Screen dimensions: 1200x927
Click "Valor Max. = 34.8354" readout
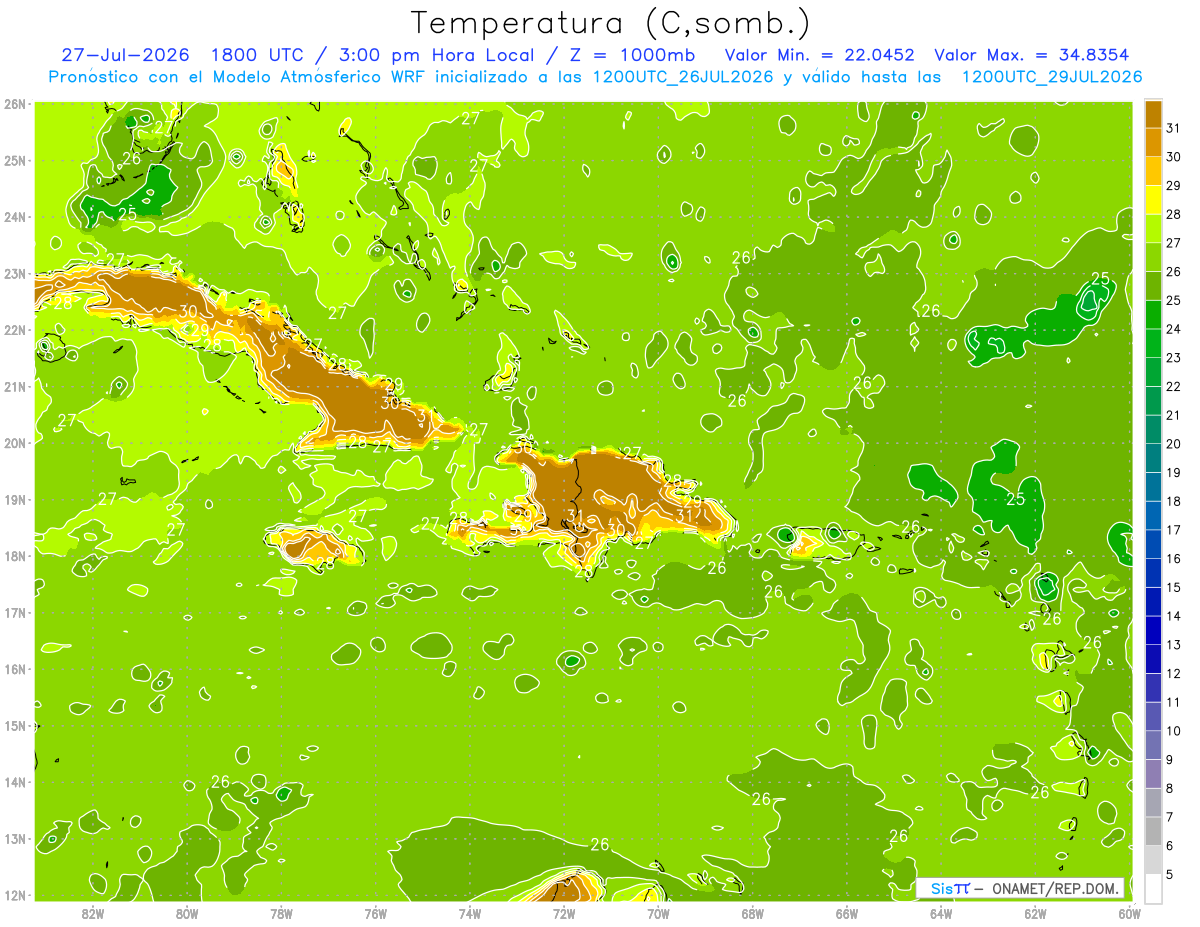pos(1034,55)
